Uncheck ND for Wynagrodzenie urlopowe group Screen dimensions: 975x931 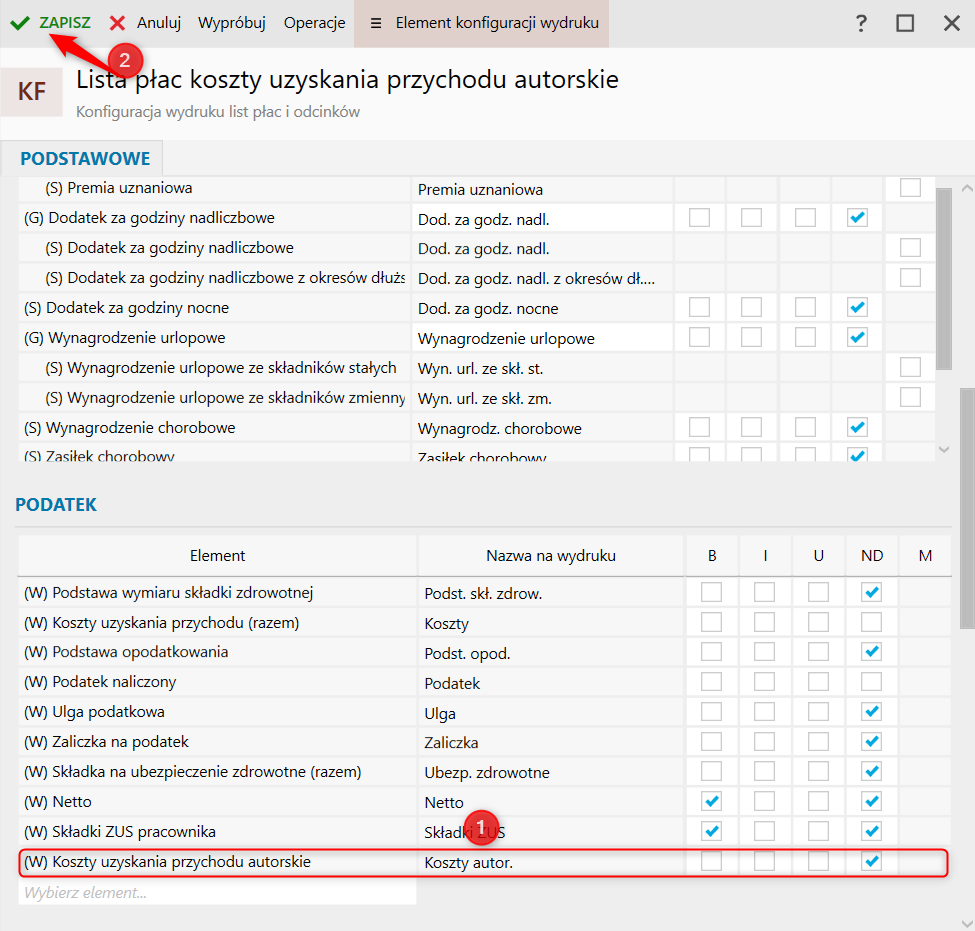[x=857, y=337]
